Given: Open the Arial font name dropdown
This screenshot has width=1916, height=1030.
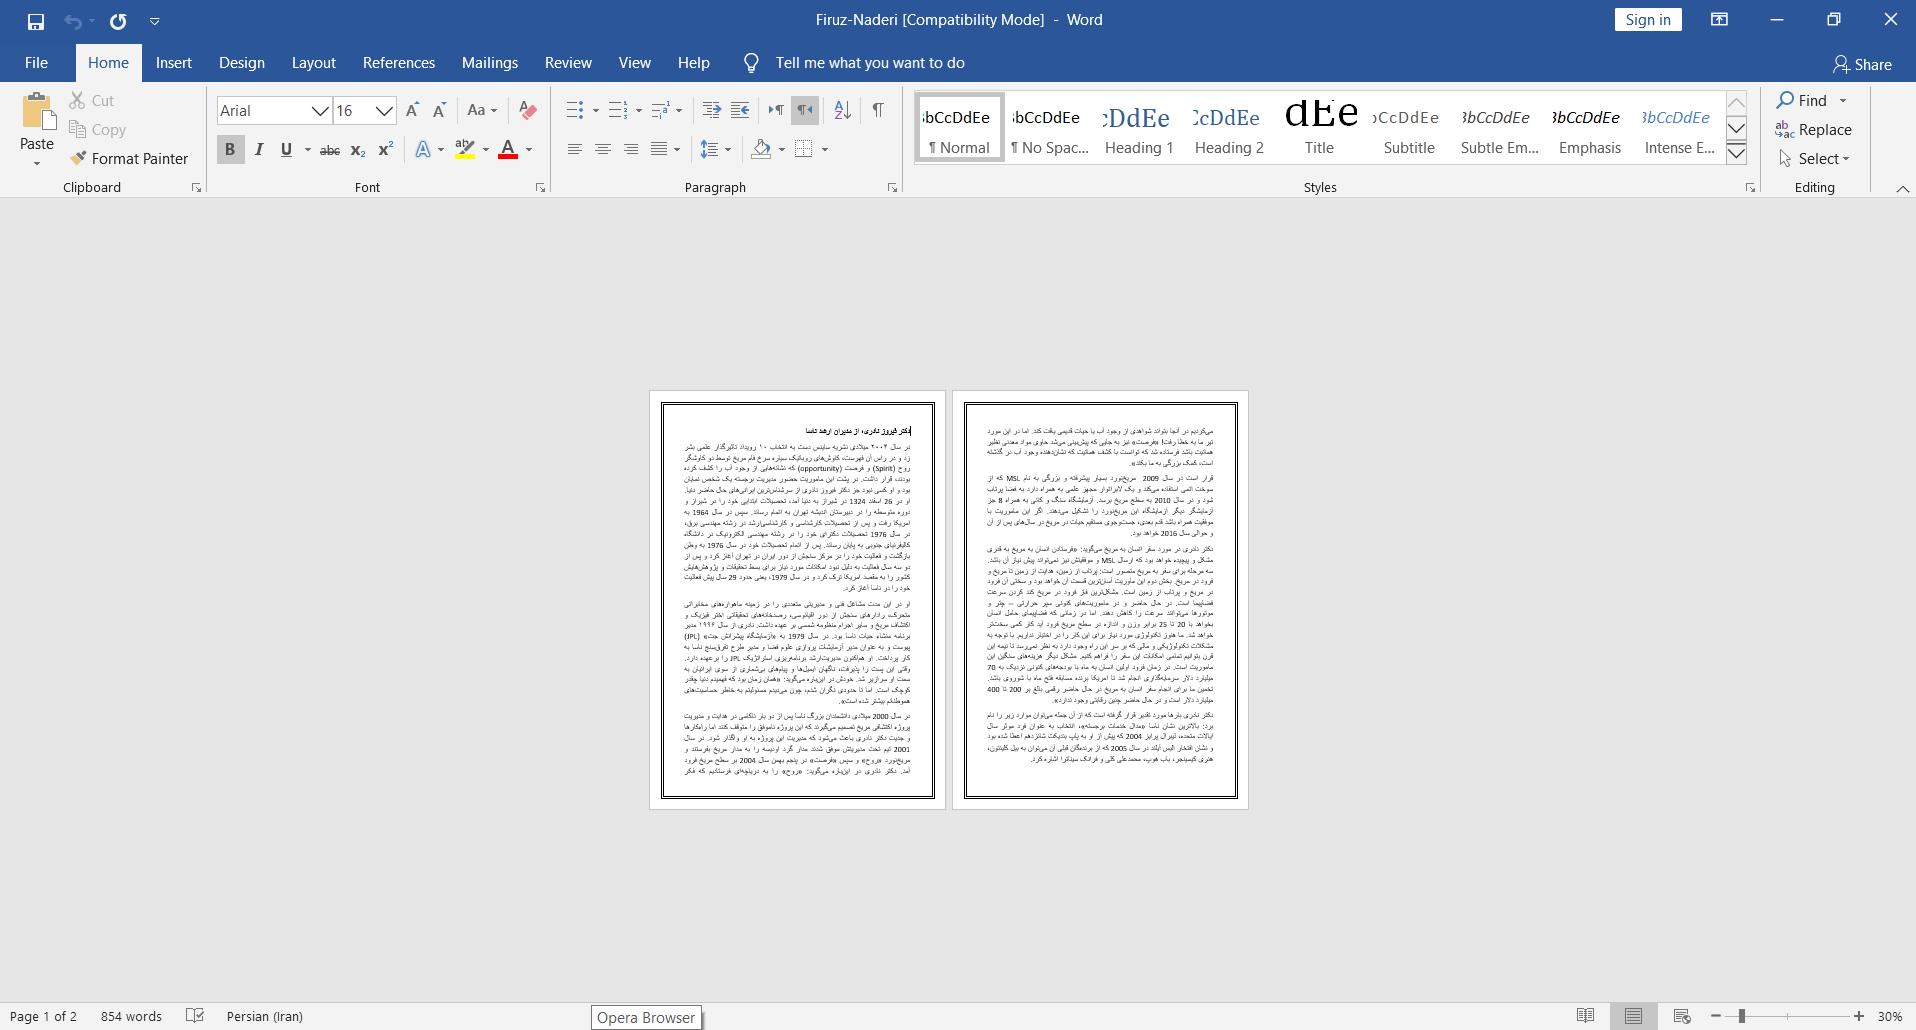Looking at the screenshot, I should click(x=320, y=111).
